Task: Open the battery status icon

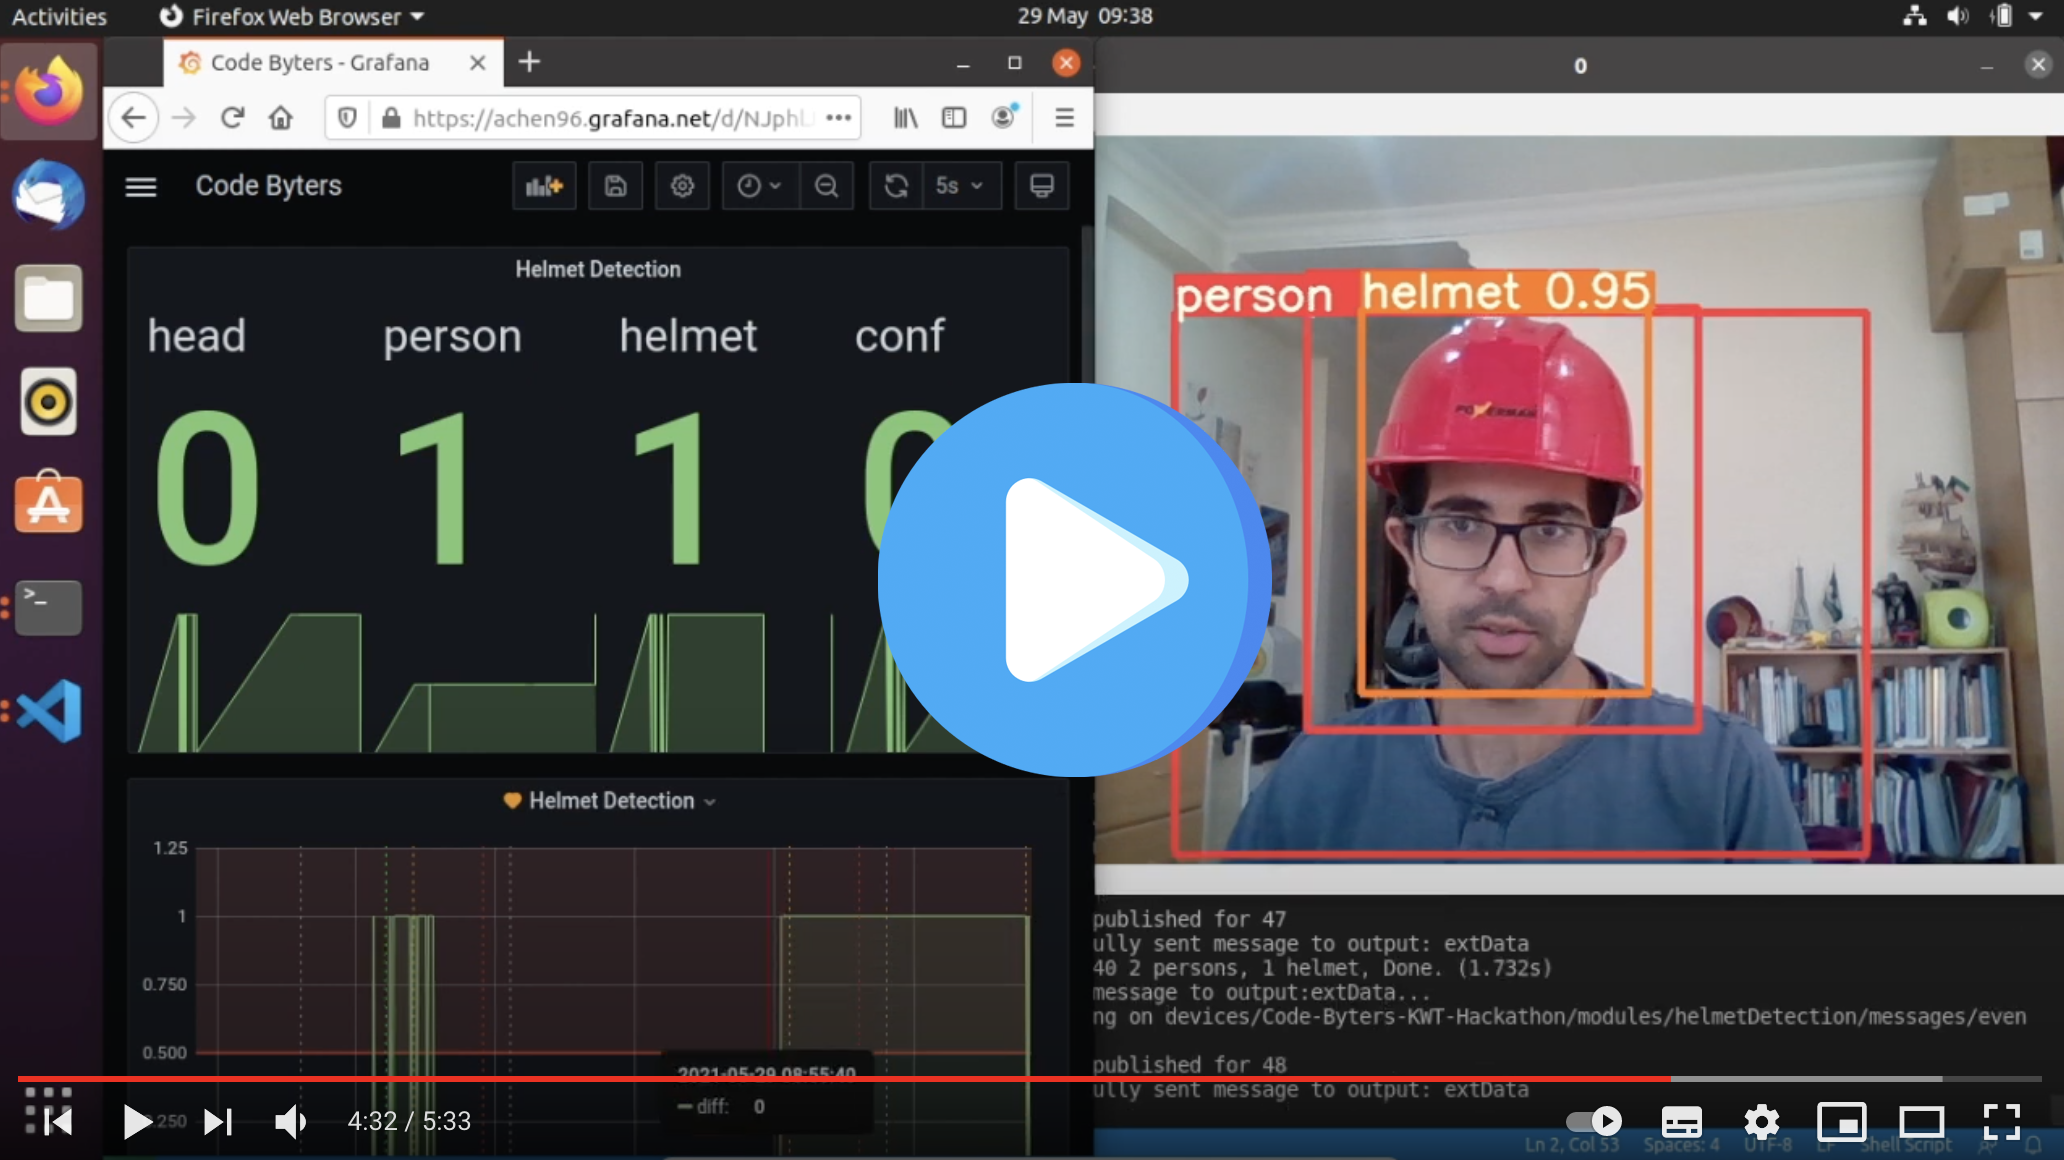Action: (x=2001, y=16)
